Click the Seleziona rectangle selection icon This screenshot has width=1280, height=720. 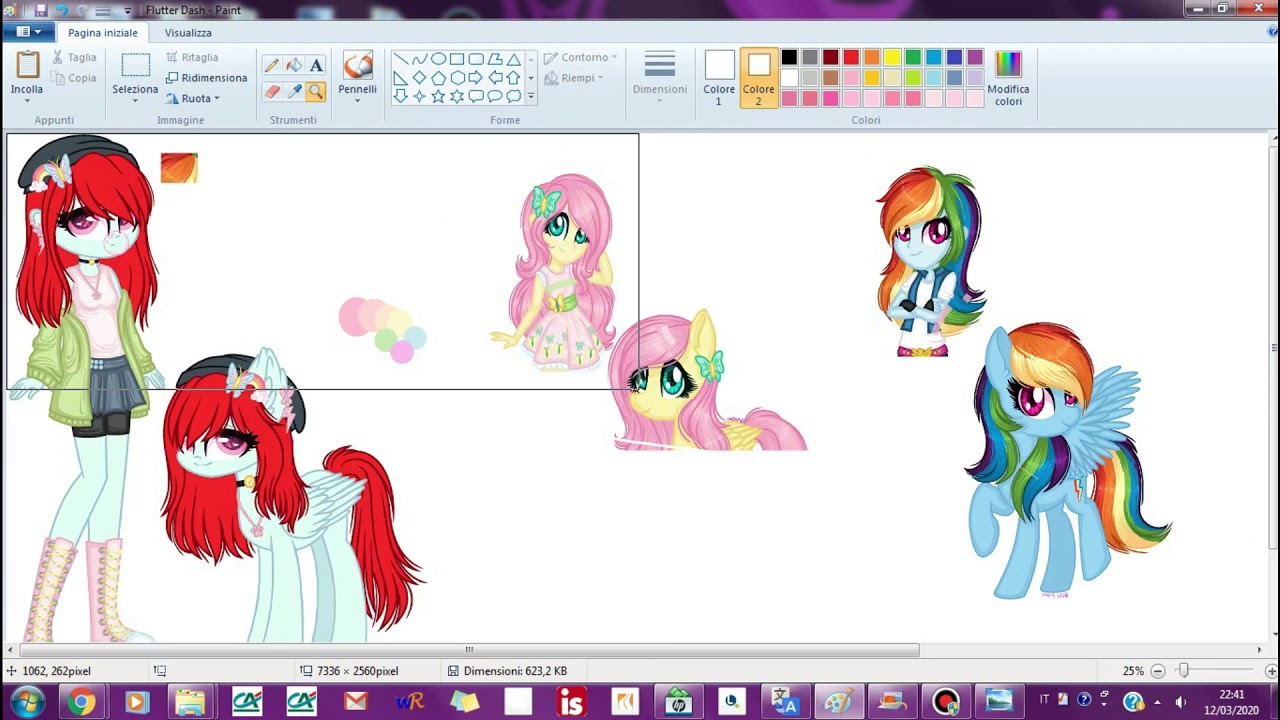(135, 66)
